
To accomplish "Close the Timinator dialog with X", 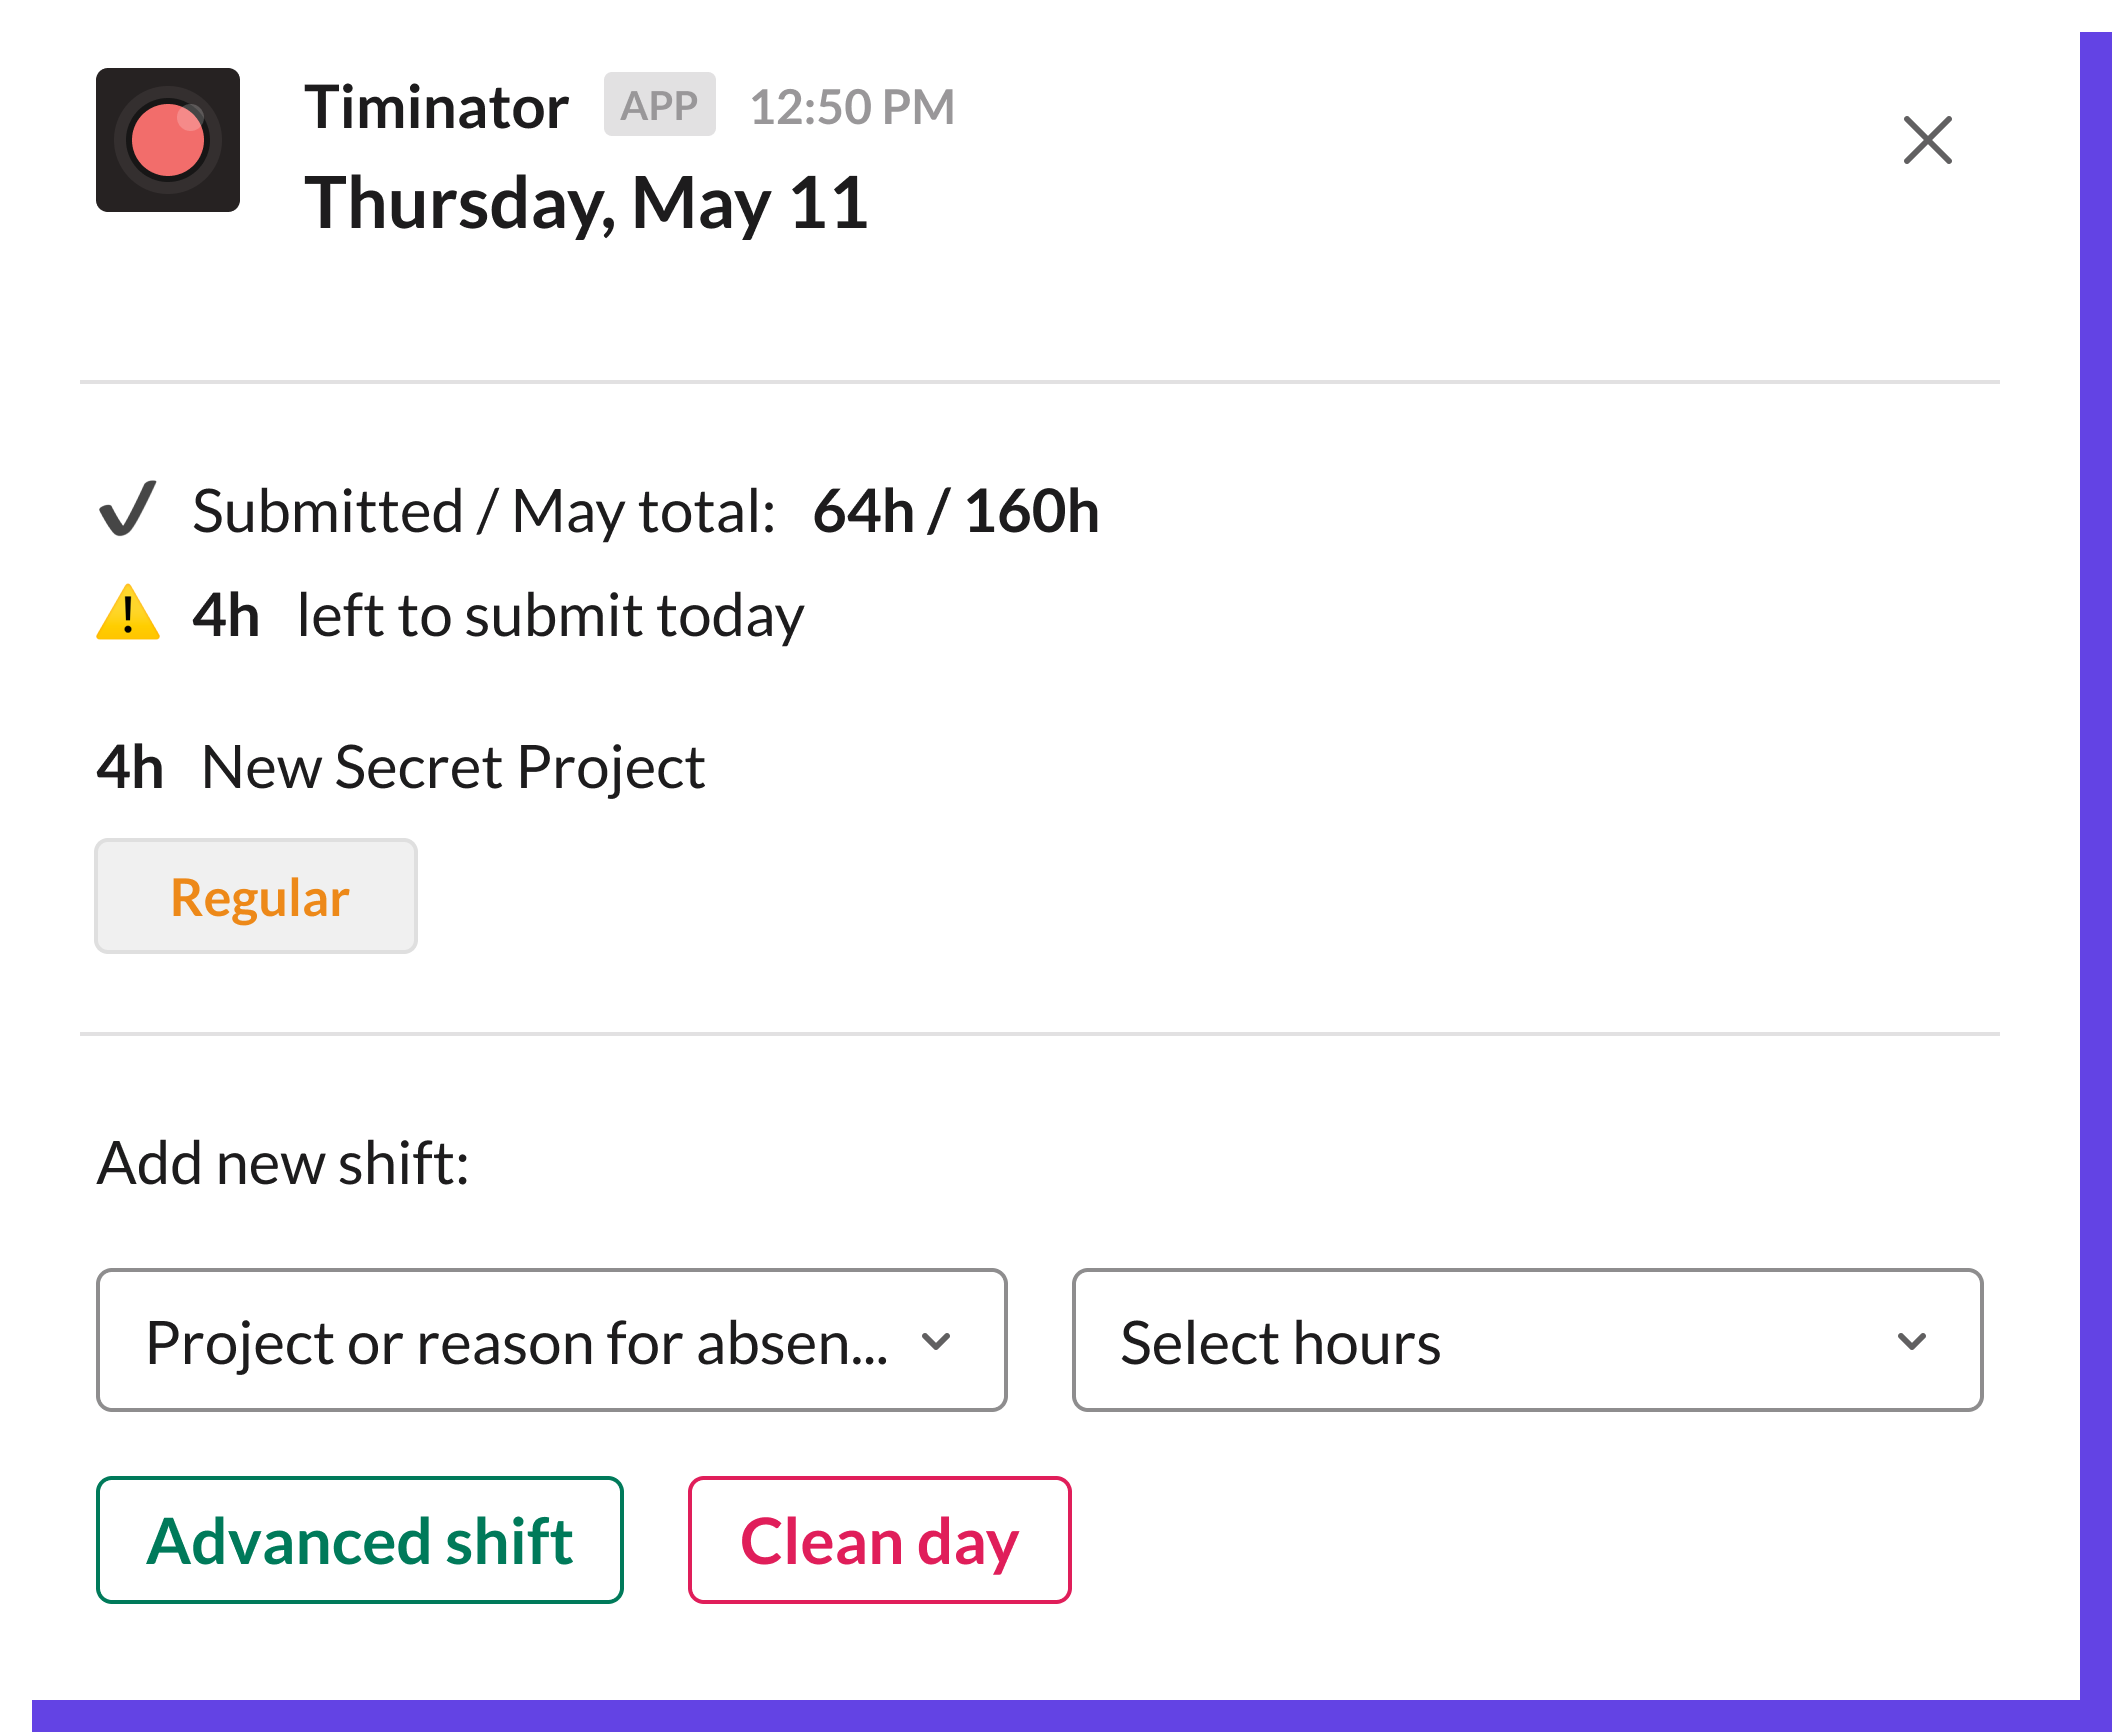I will point(1927,140).
